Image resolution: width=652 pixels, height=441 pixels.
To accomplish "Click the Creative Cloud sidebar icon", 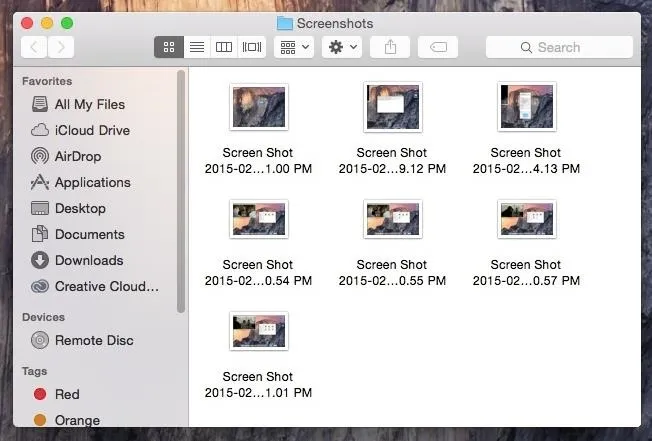I will [40, 286].
